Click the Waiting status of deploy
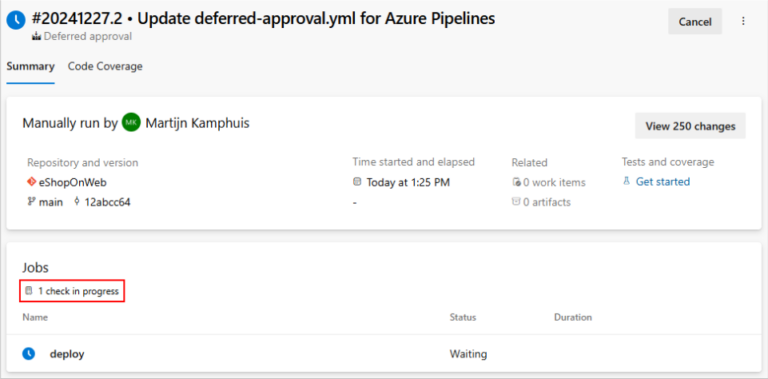Screen dimensions: 768x379 coord(468,354)
